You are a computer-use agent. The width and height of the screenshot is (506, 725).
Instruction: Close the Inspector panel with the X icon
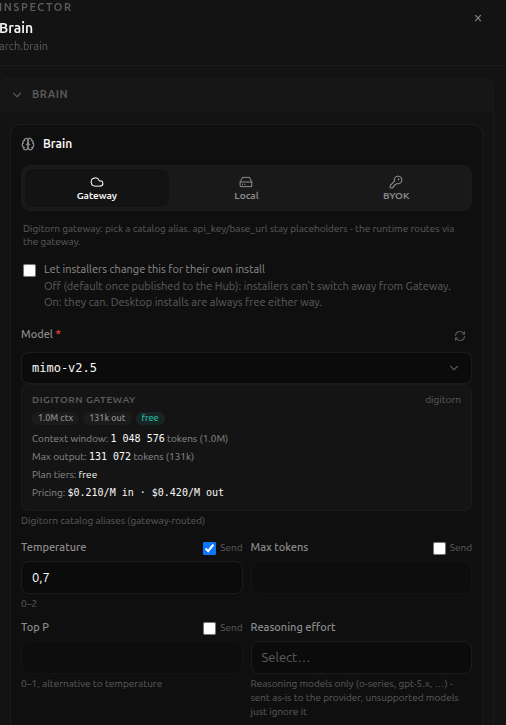point(478,18)
